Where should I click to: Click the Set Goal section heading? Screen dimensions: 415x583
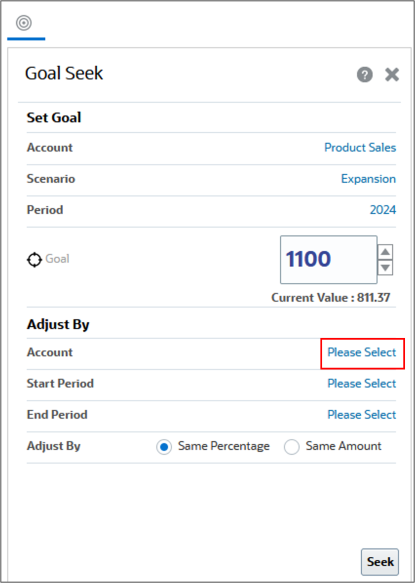coord(54,117)
